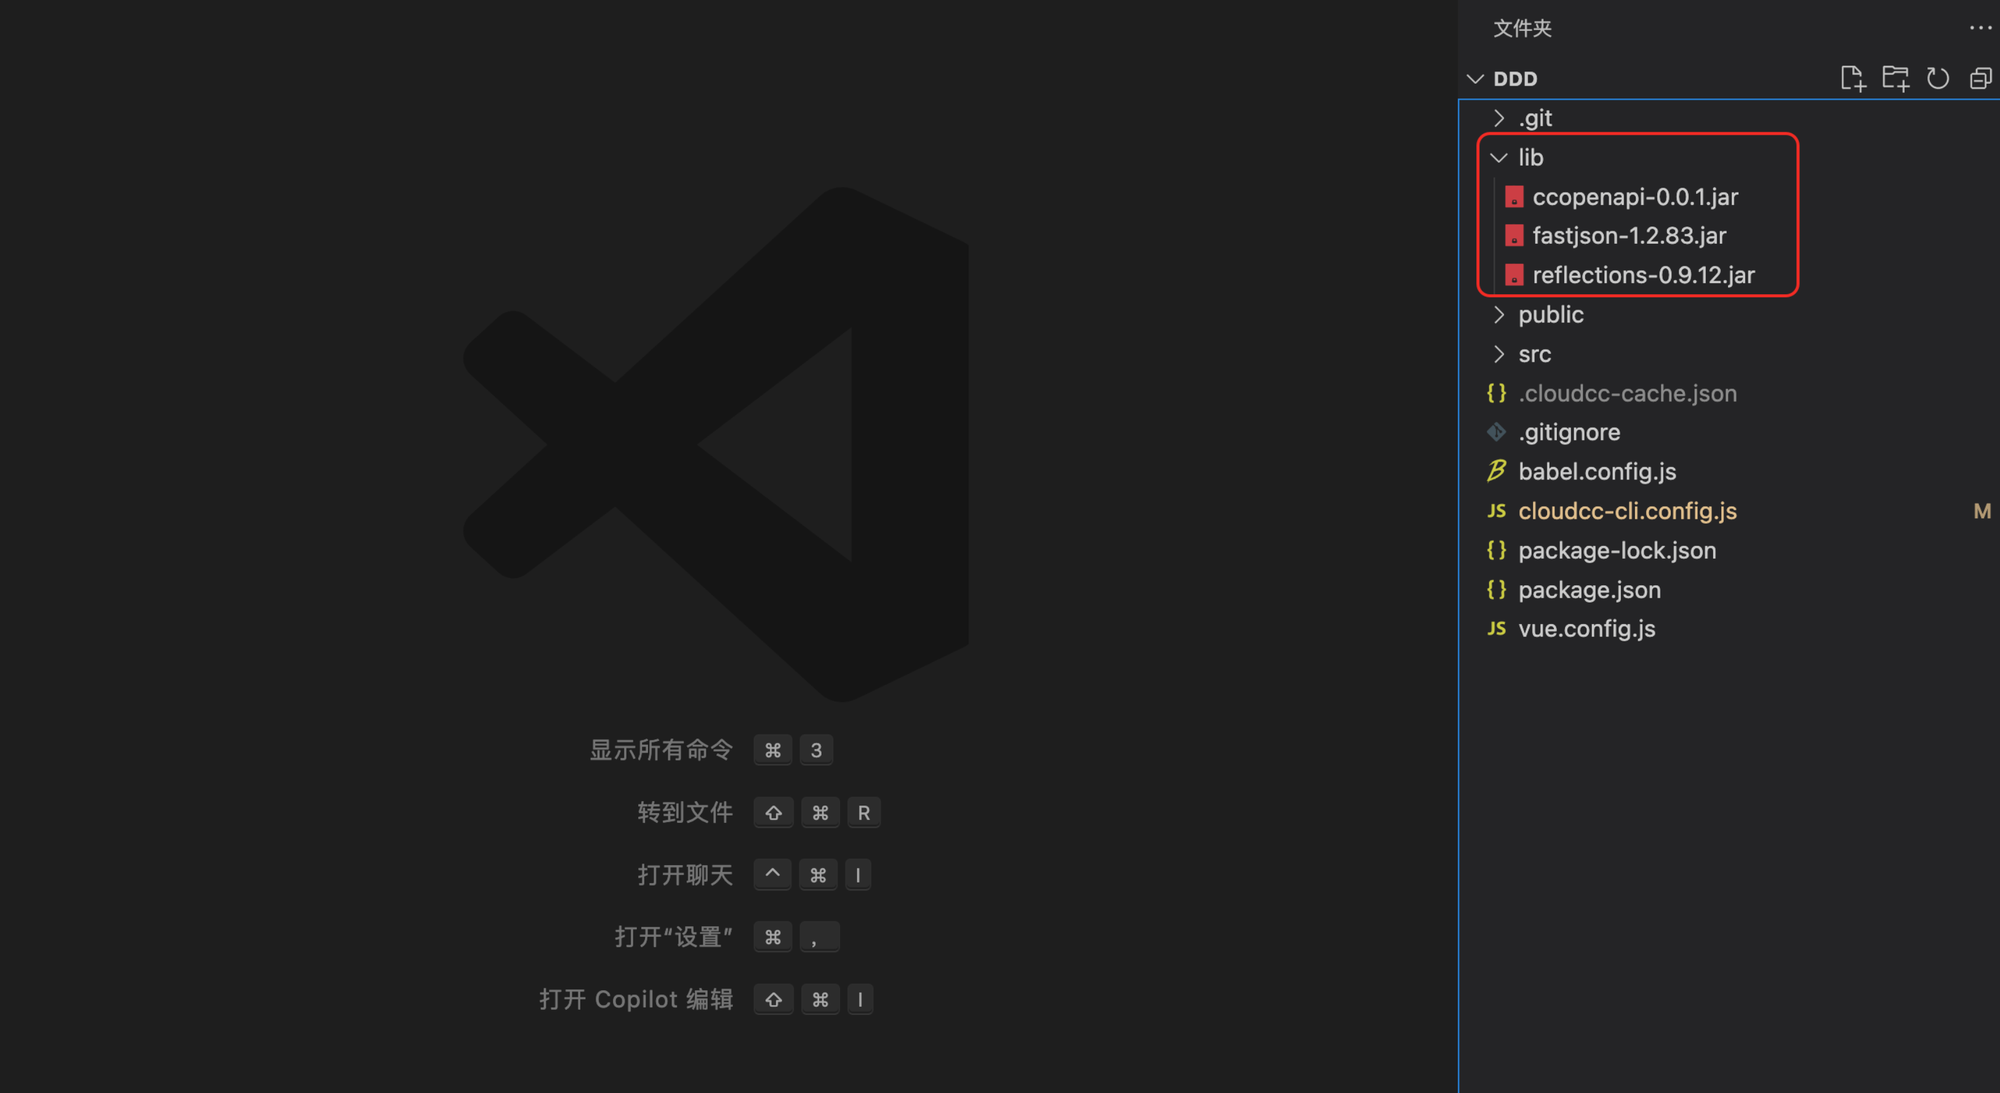This screenshot has height=1093, width=2000.
Task: Click package.json in the file tree
Action: (x=1589, y=590)
